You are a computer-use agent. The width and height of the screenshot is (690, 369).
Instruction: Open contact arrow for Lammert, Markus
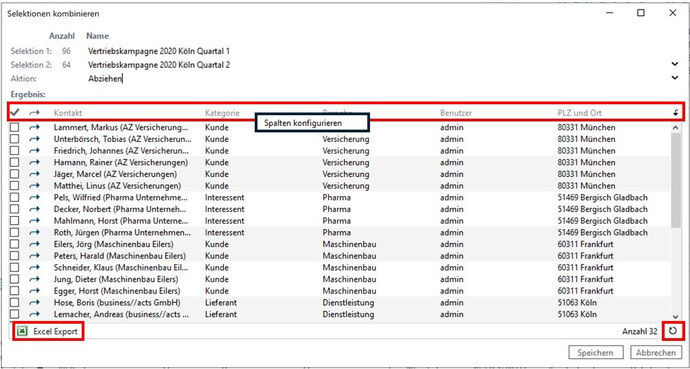pyautogui.click(x=34, y=128)
